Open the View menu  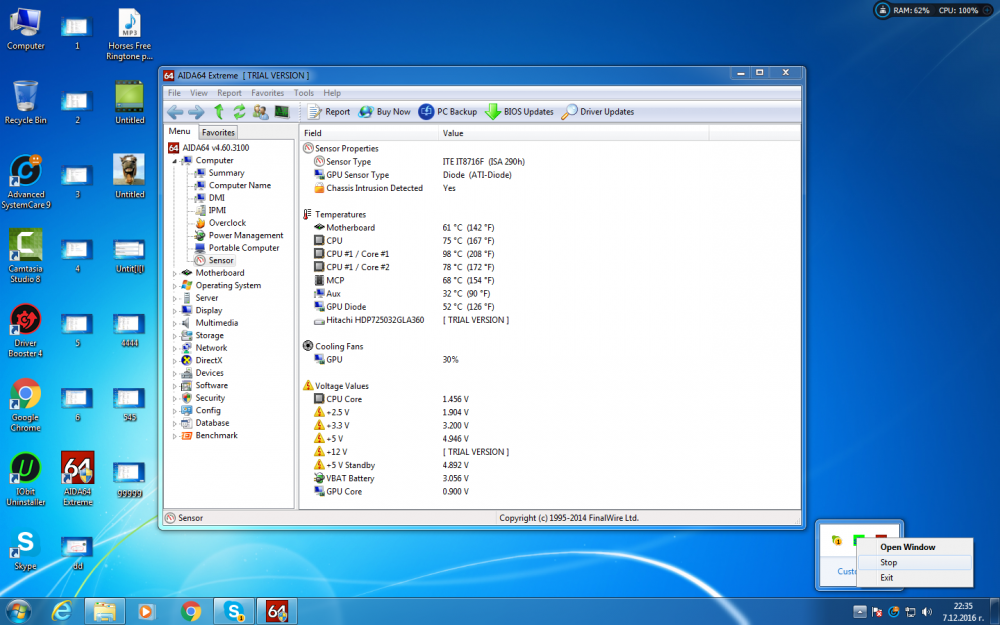coord(199,92)
